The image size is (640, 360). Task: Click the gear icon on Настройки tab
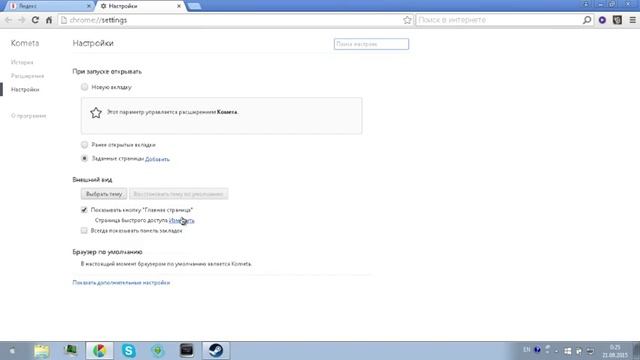tap(103, 6)
